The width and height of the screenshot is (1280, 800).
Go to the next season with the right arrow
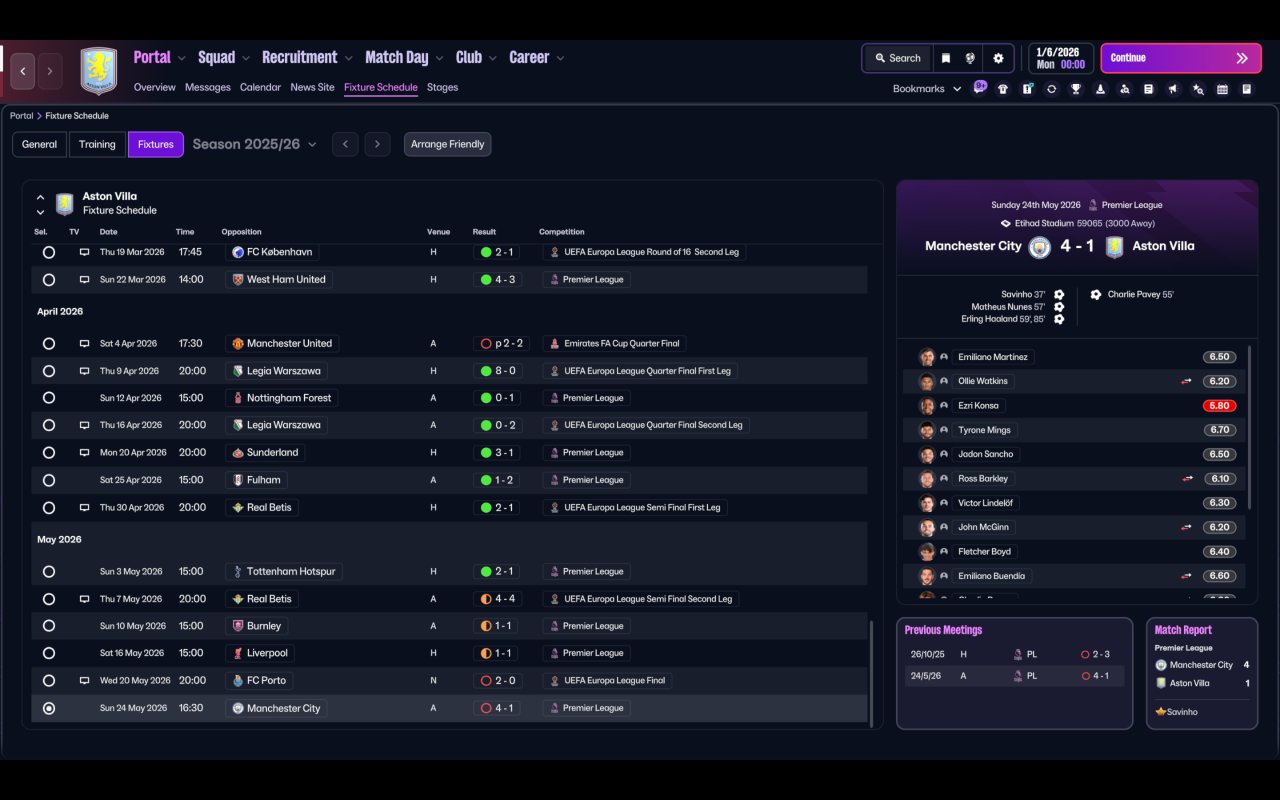pos(377,144)
